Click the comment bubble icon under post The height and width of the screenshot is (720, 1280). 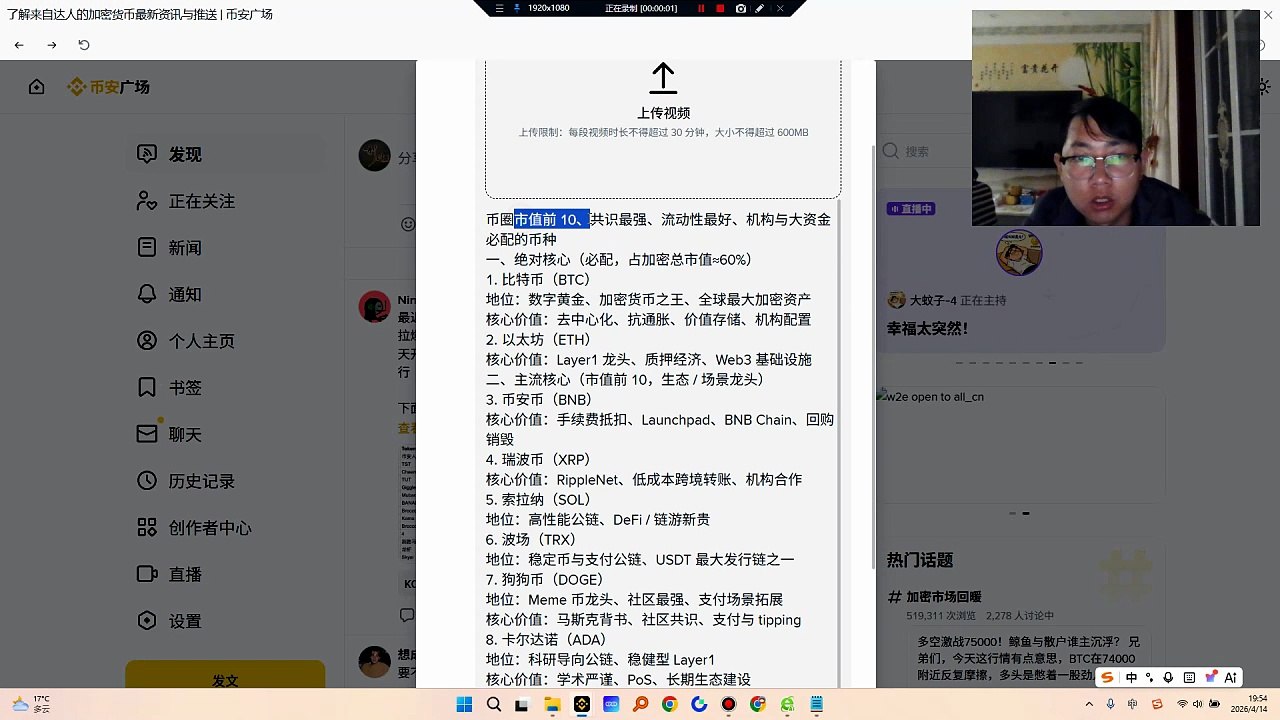point(407,615)
